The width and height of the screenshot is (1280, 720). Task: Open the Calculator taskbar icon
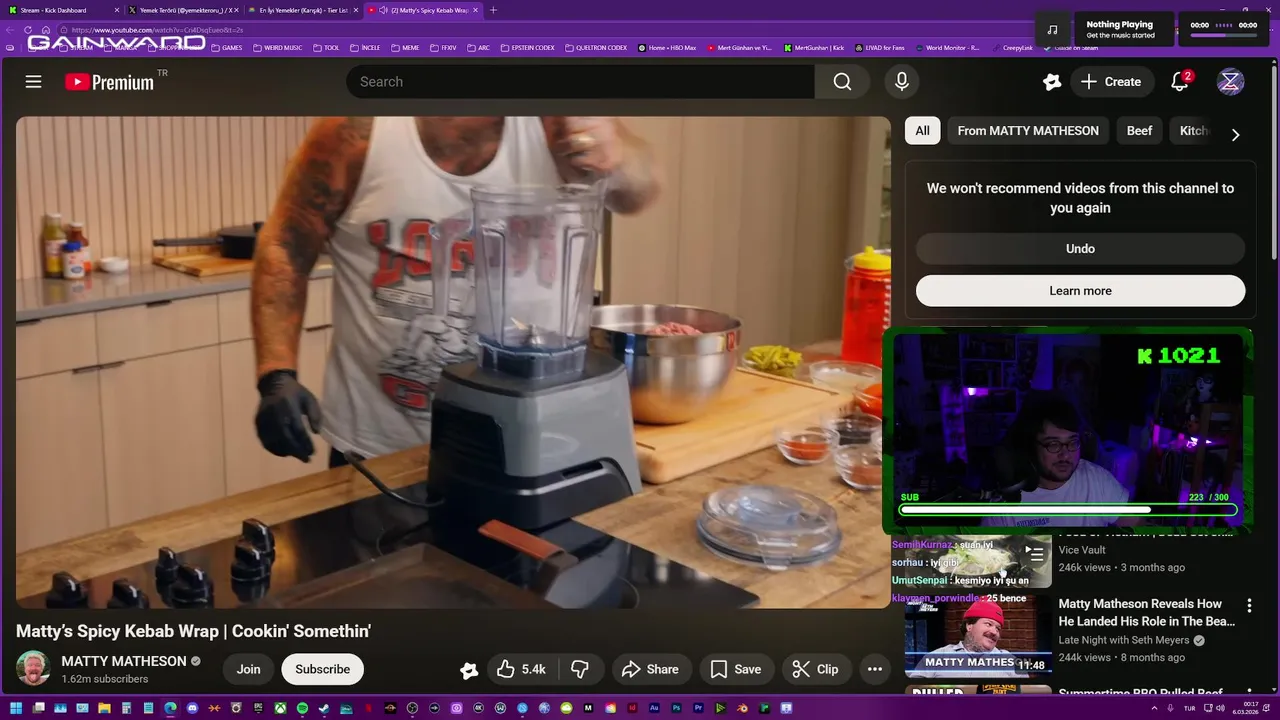click(x=126, y=708)
